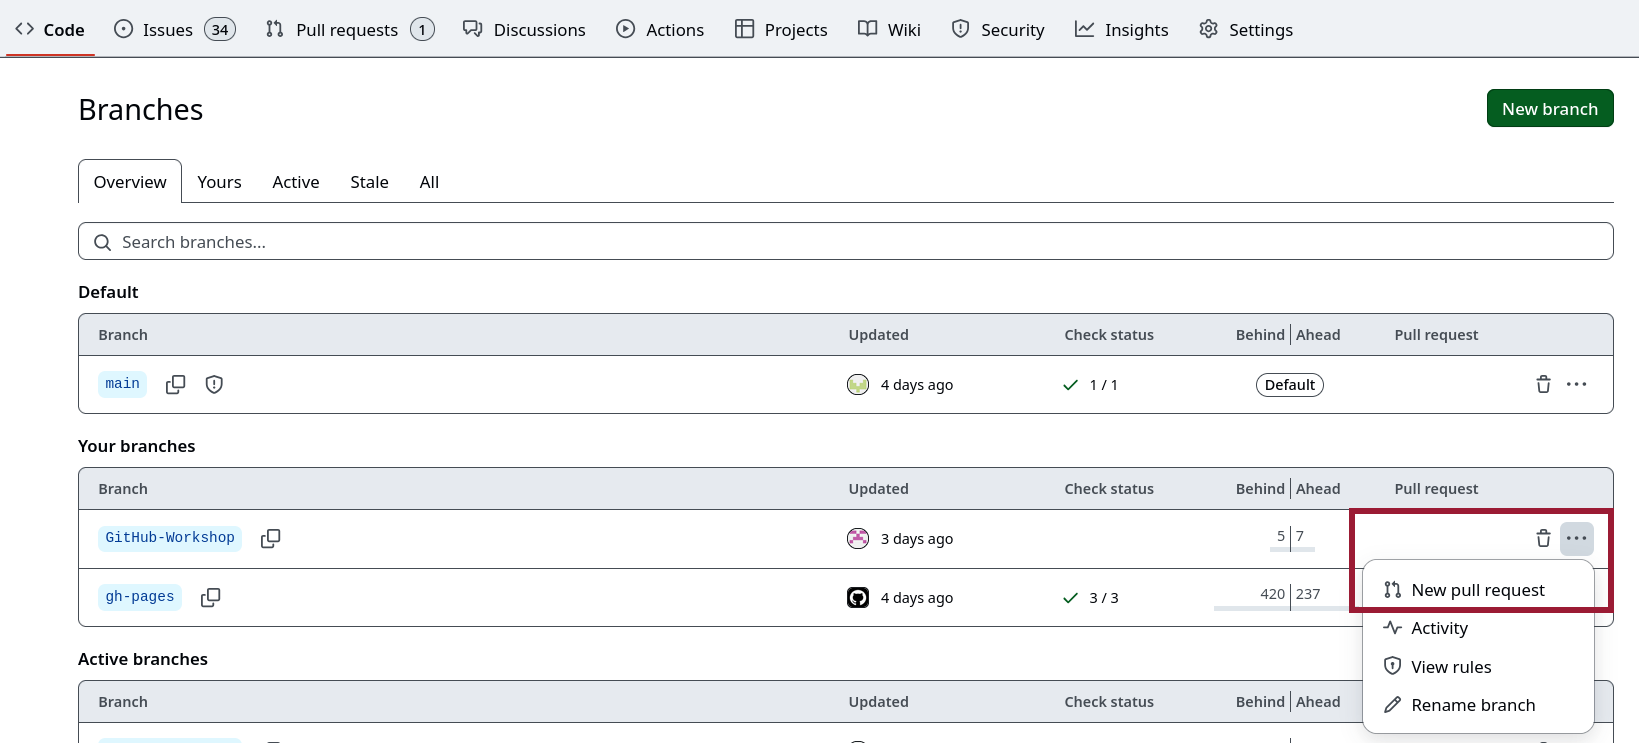Viewport: 1639px width, 743px height.
Task: Copy the GitHub-Workshop branch name
Action: (x=270, y=539)
